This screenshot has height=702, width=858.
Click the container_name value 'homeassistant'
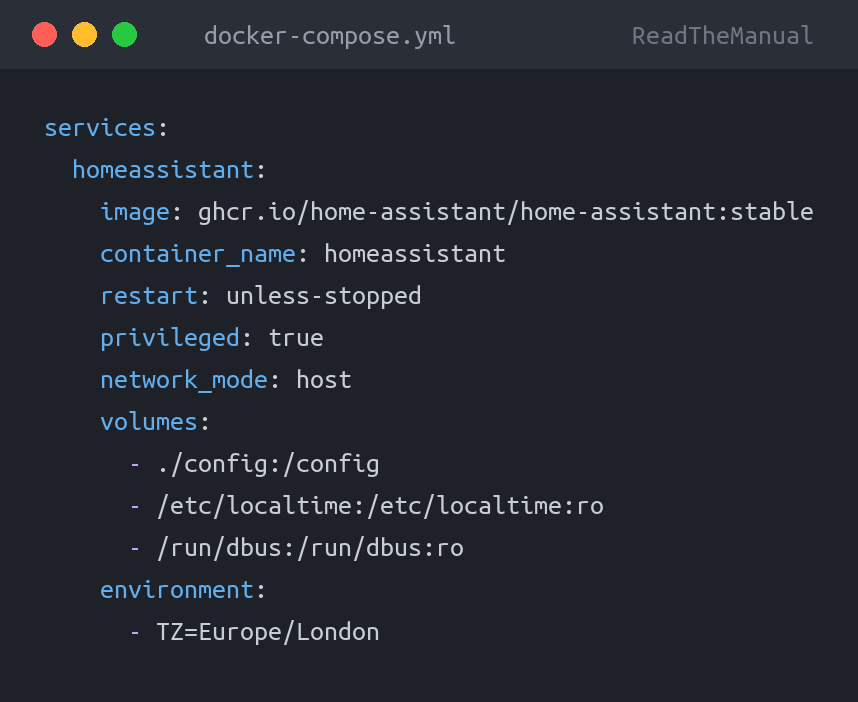coord(415,254)
